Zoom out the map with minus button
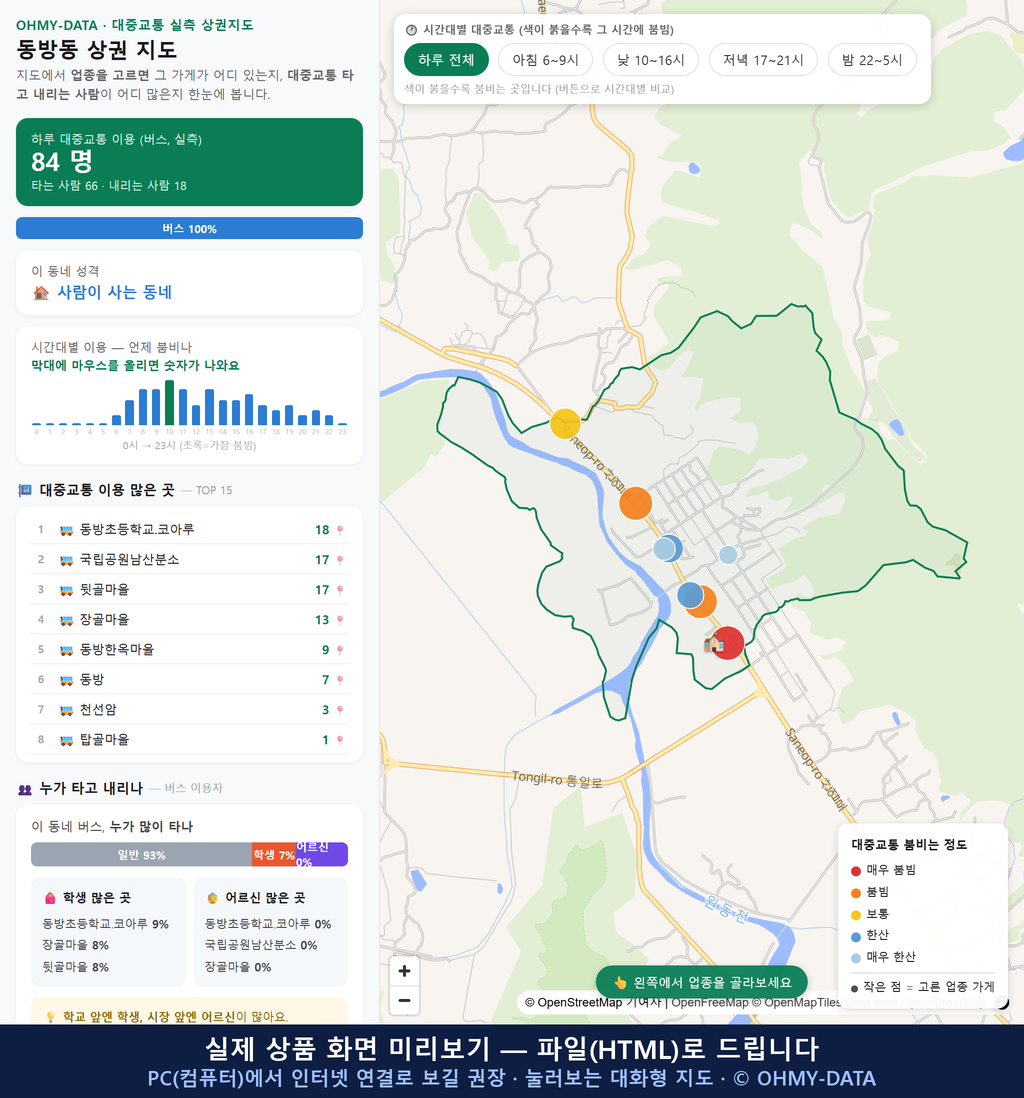The width and height of the screenshot is (1024, 1098). (x=404, y=1000)
